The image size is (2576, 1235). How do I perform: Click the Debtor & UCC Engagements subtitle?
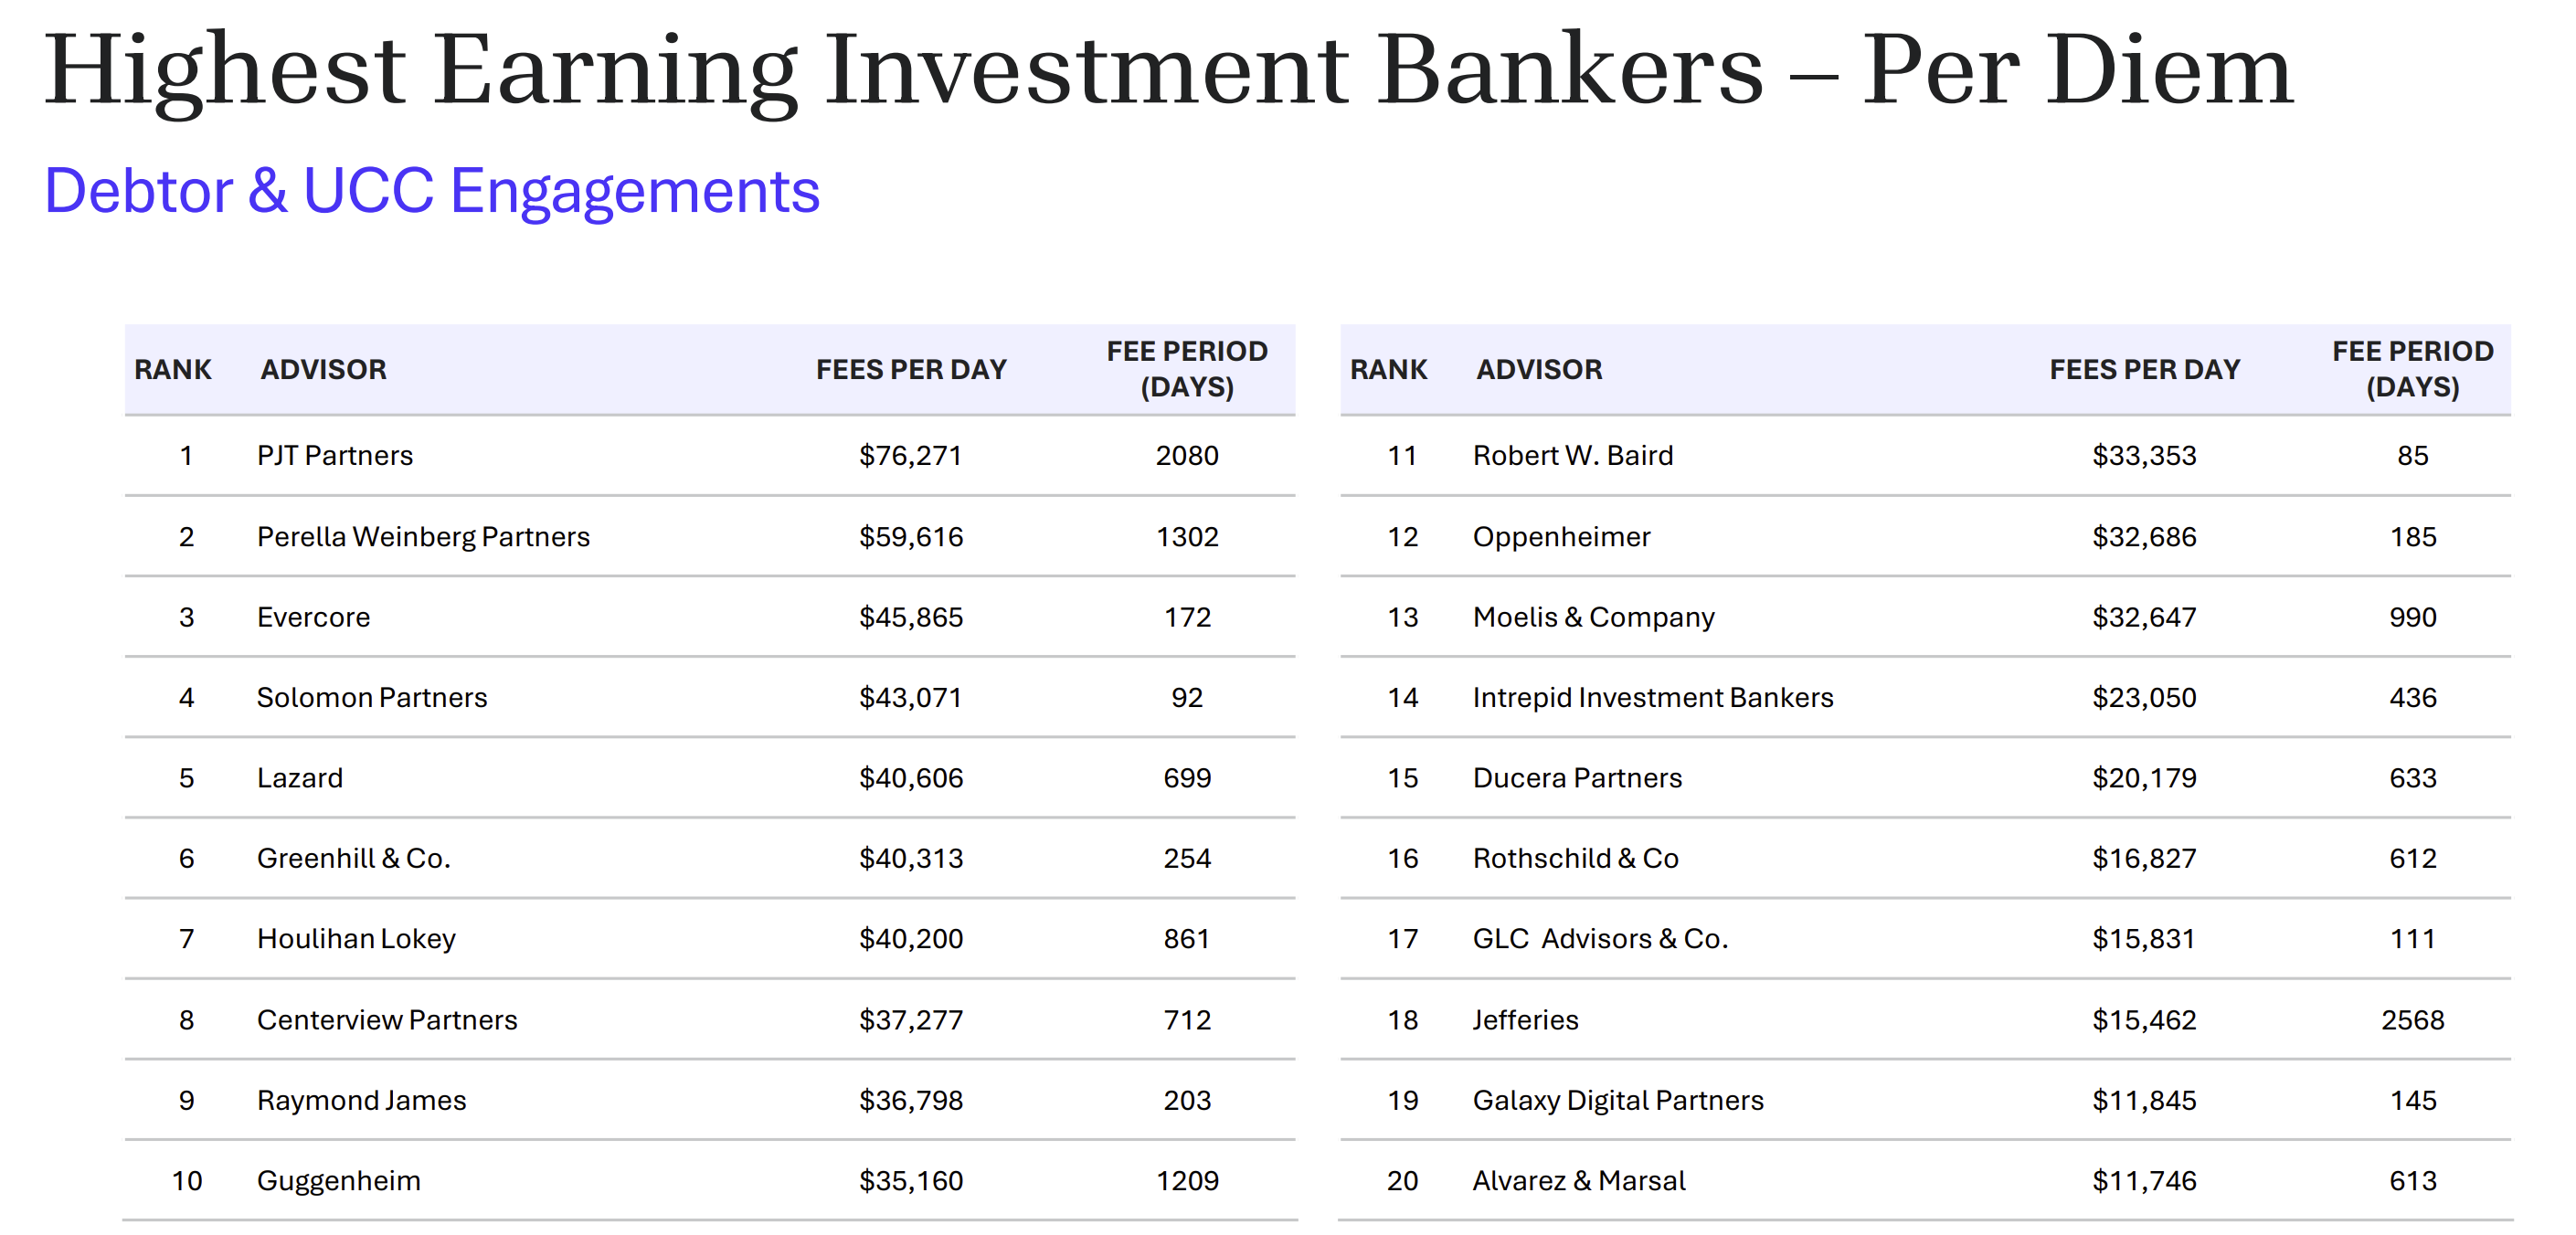[x=432, y=191]
